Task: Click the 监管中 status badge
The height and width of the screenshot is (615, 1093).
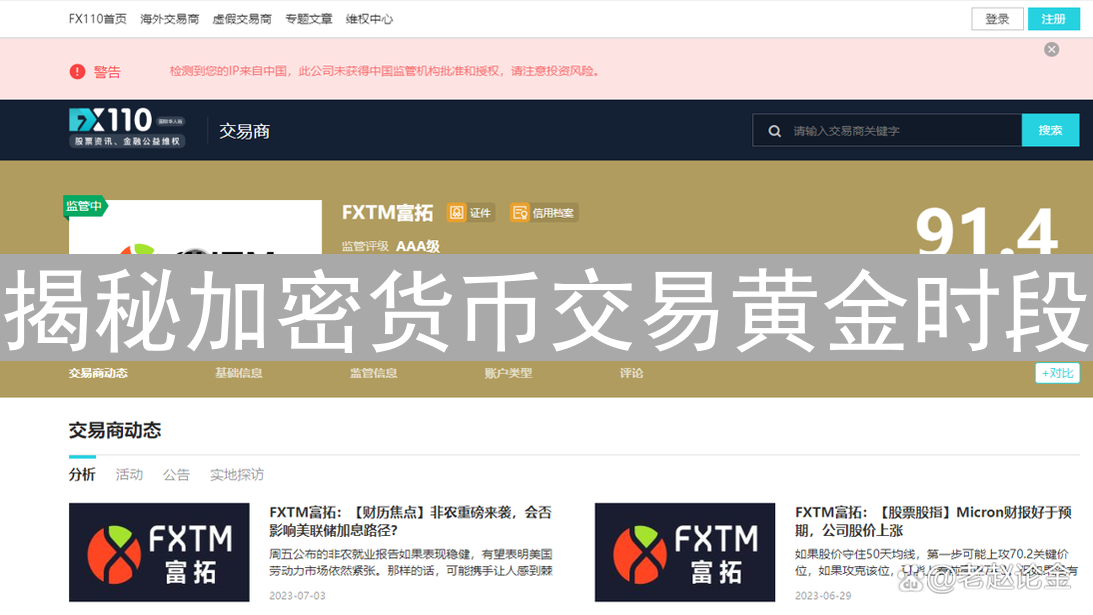Action: coord(84,206)
